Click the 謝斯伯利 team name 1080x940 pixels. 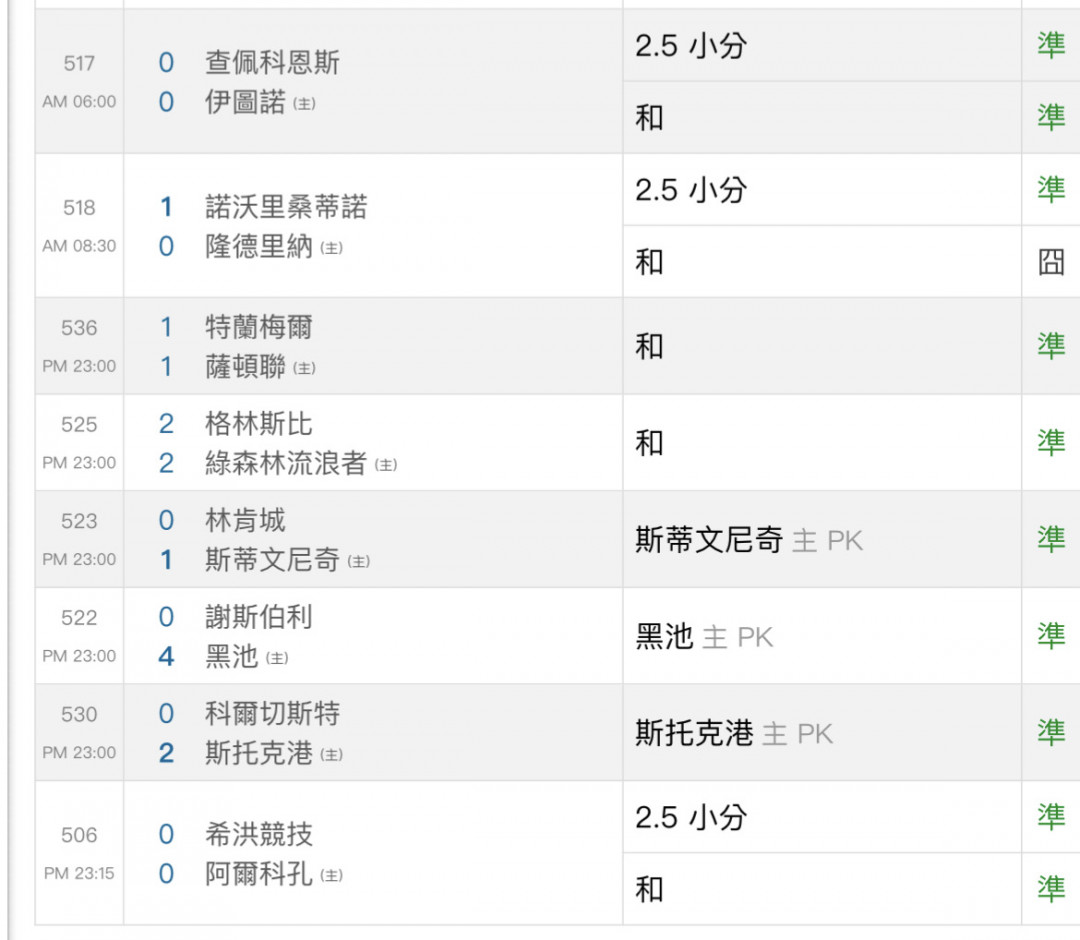(258, 617)
